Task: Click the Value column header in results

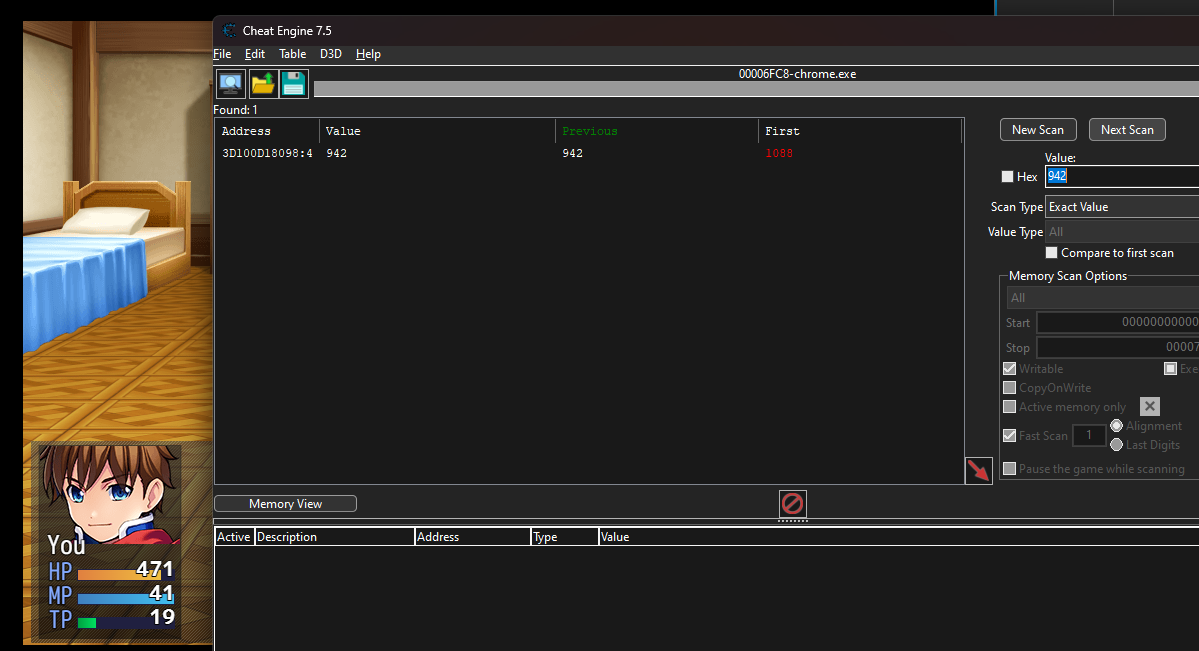Action: [x=437, y=131]
